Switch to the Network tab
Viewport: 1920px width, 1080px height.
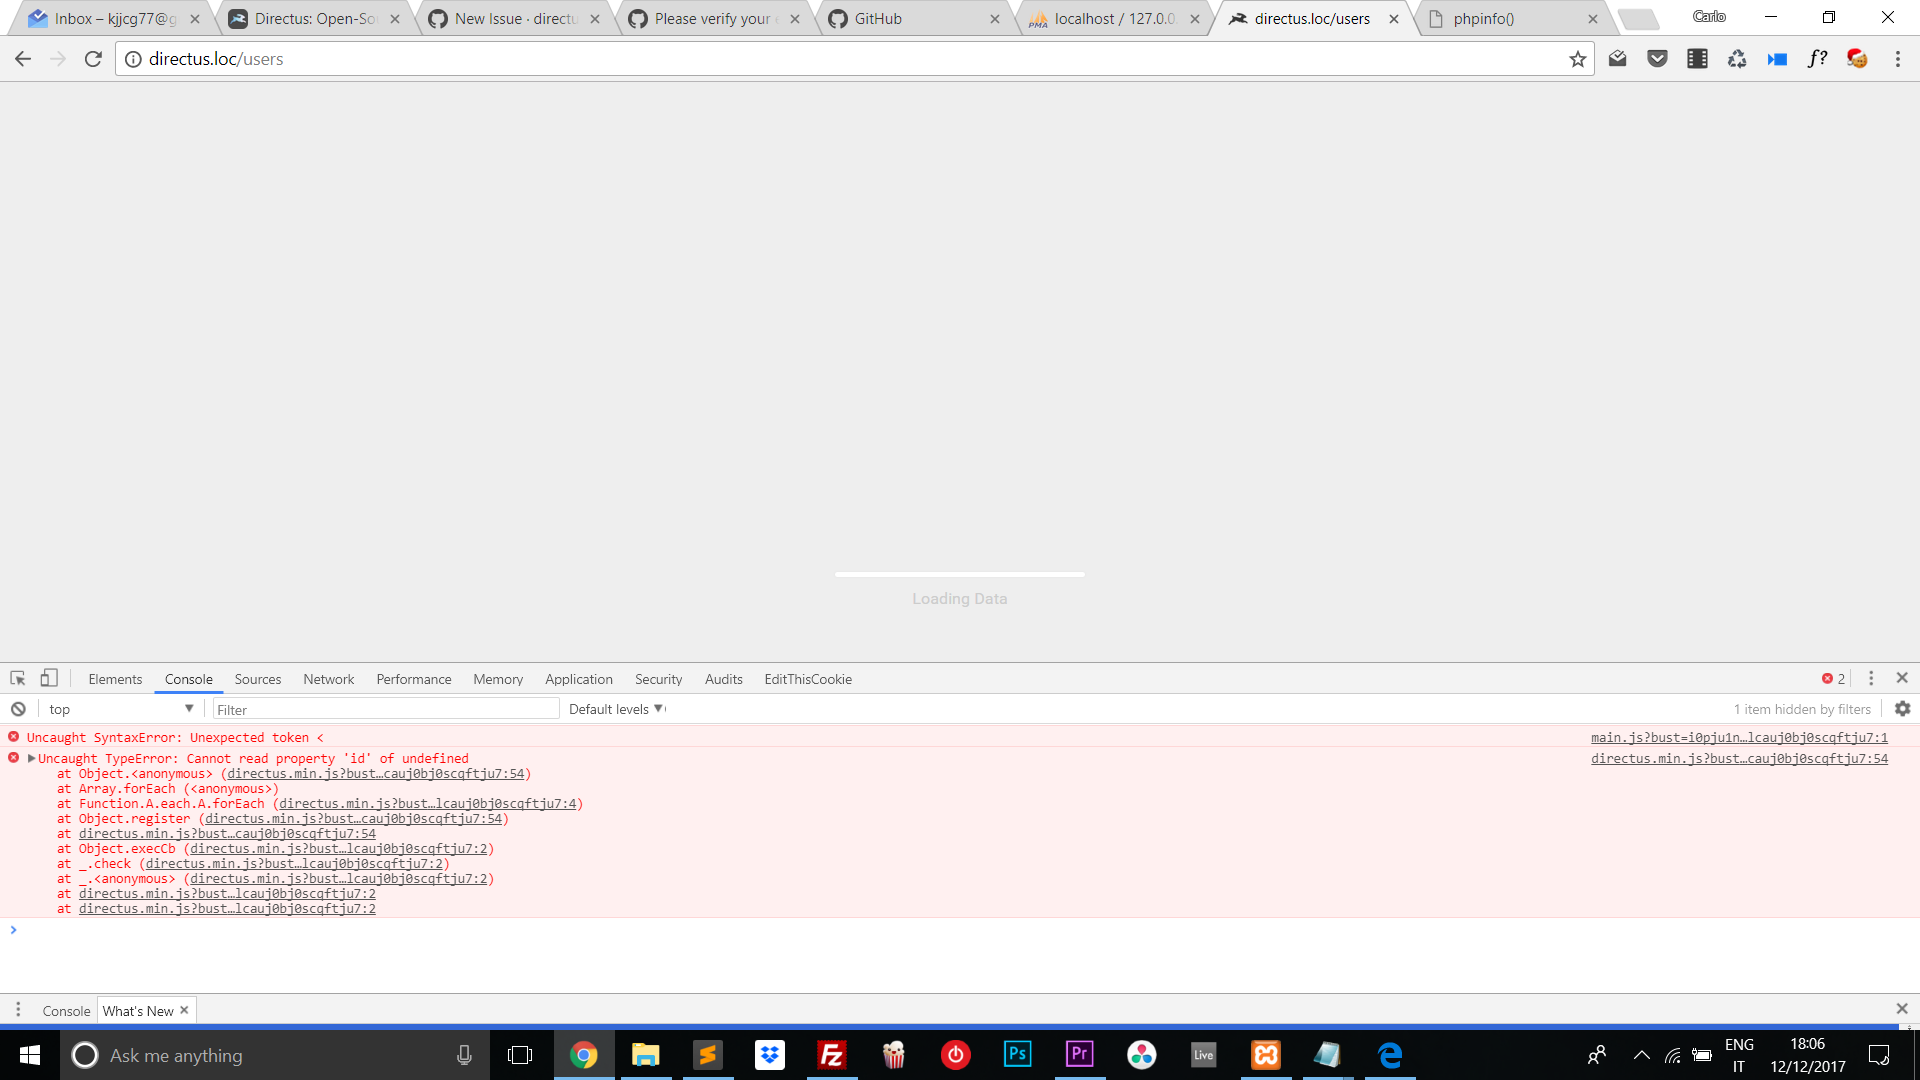pos(328,679)
